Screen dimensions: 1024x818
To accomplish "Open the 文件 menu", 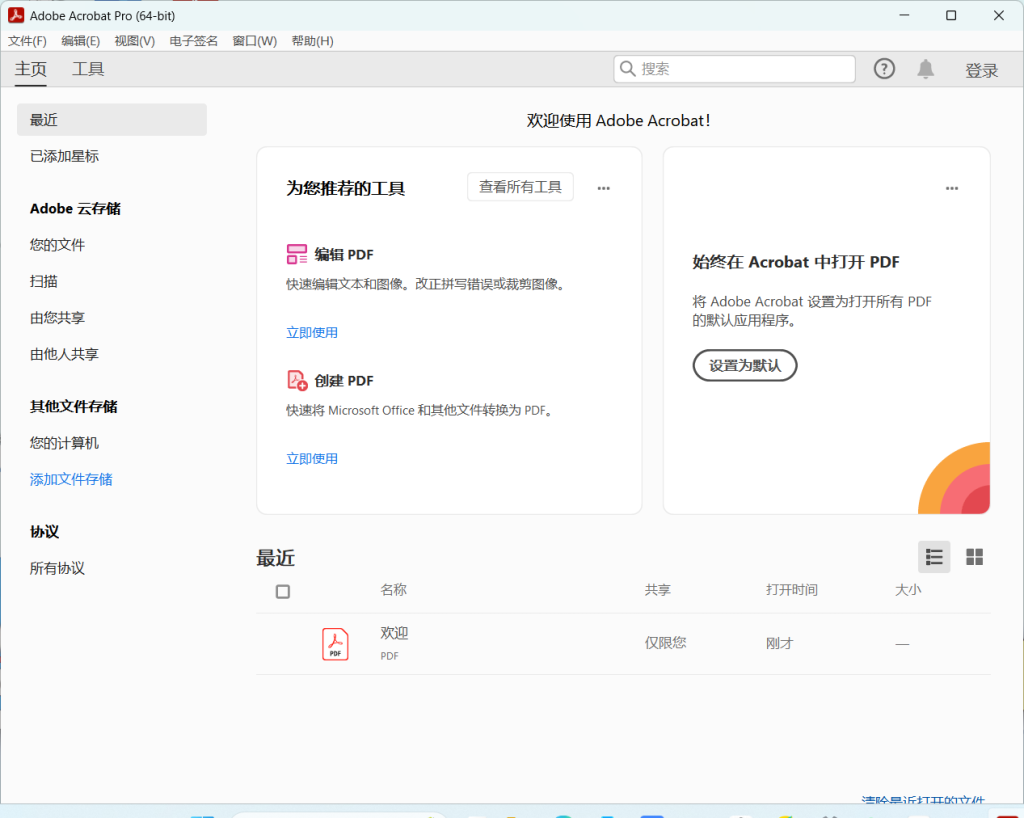I will (26, 41).
